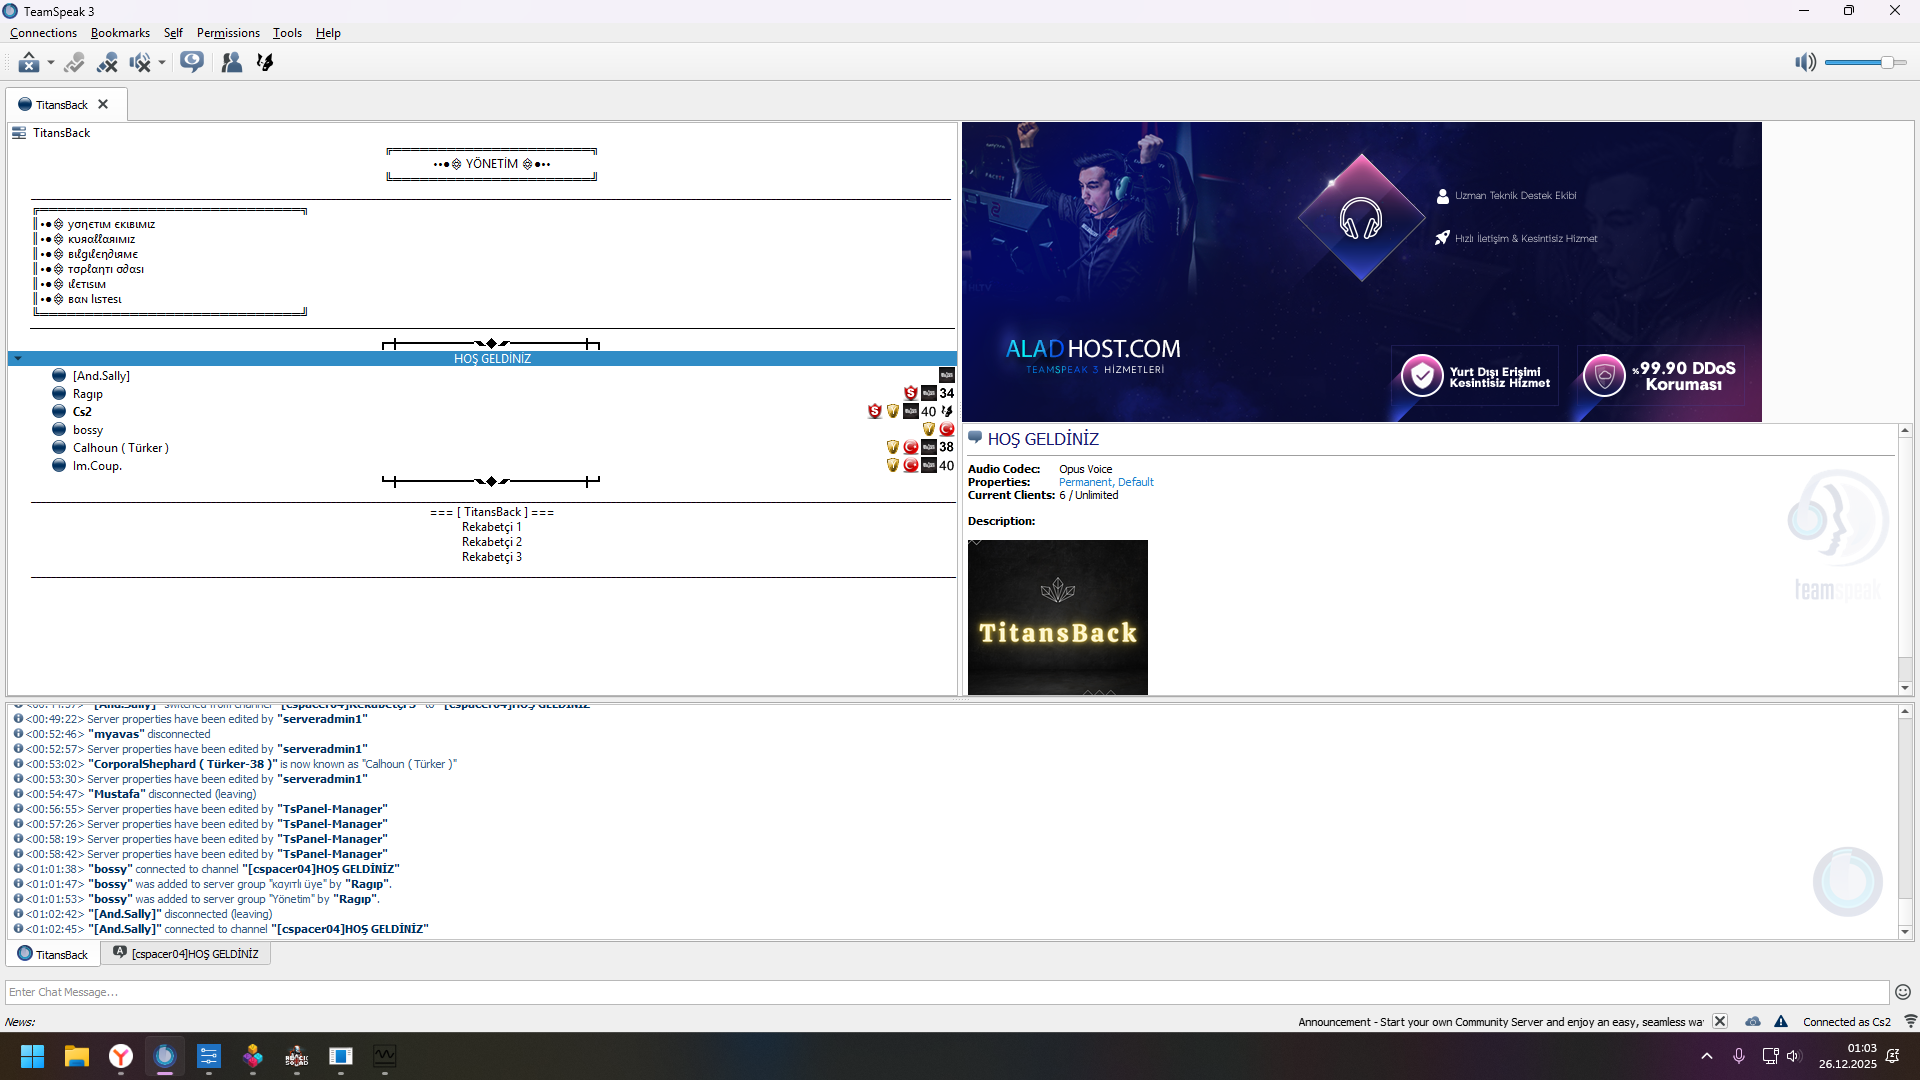Open the Connections menu
Viewport: 1920px width, 1080px height.
click(43, 33)
